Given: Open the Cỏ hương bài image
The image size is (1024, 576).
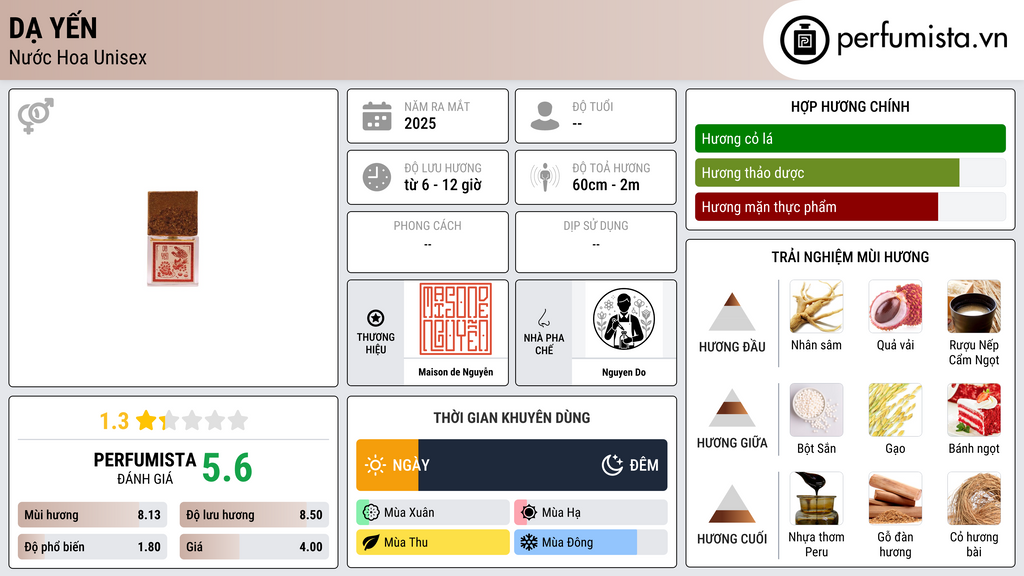Looking at the screenshot, I should tap(974, 499).
